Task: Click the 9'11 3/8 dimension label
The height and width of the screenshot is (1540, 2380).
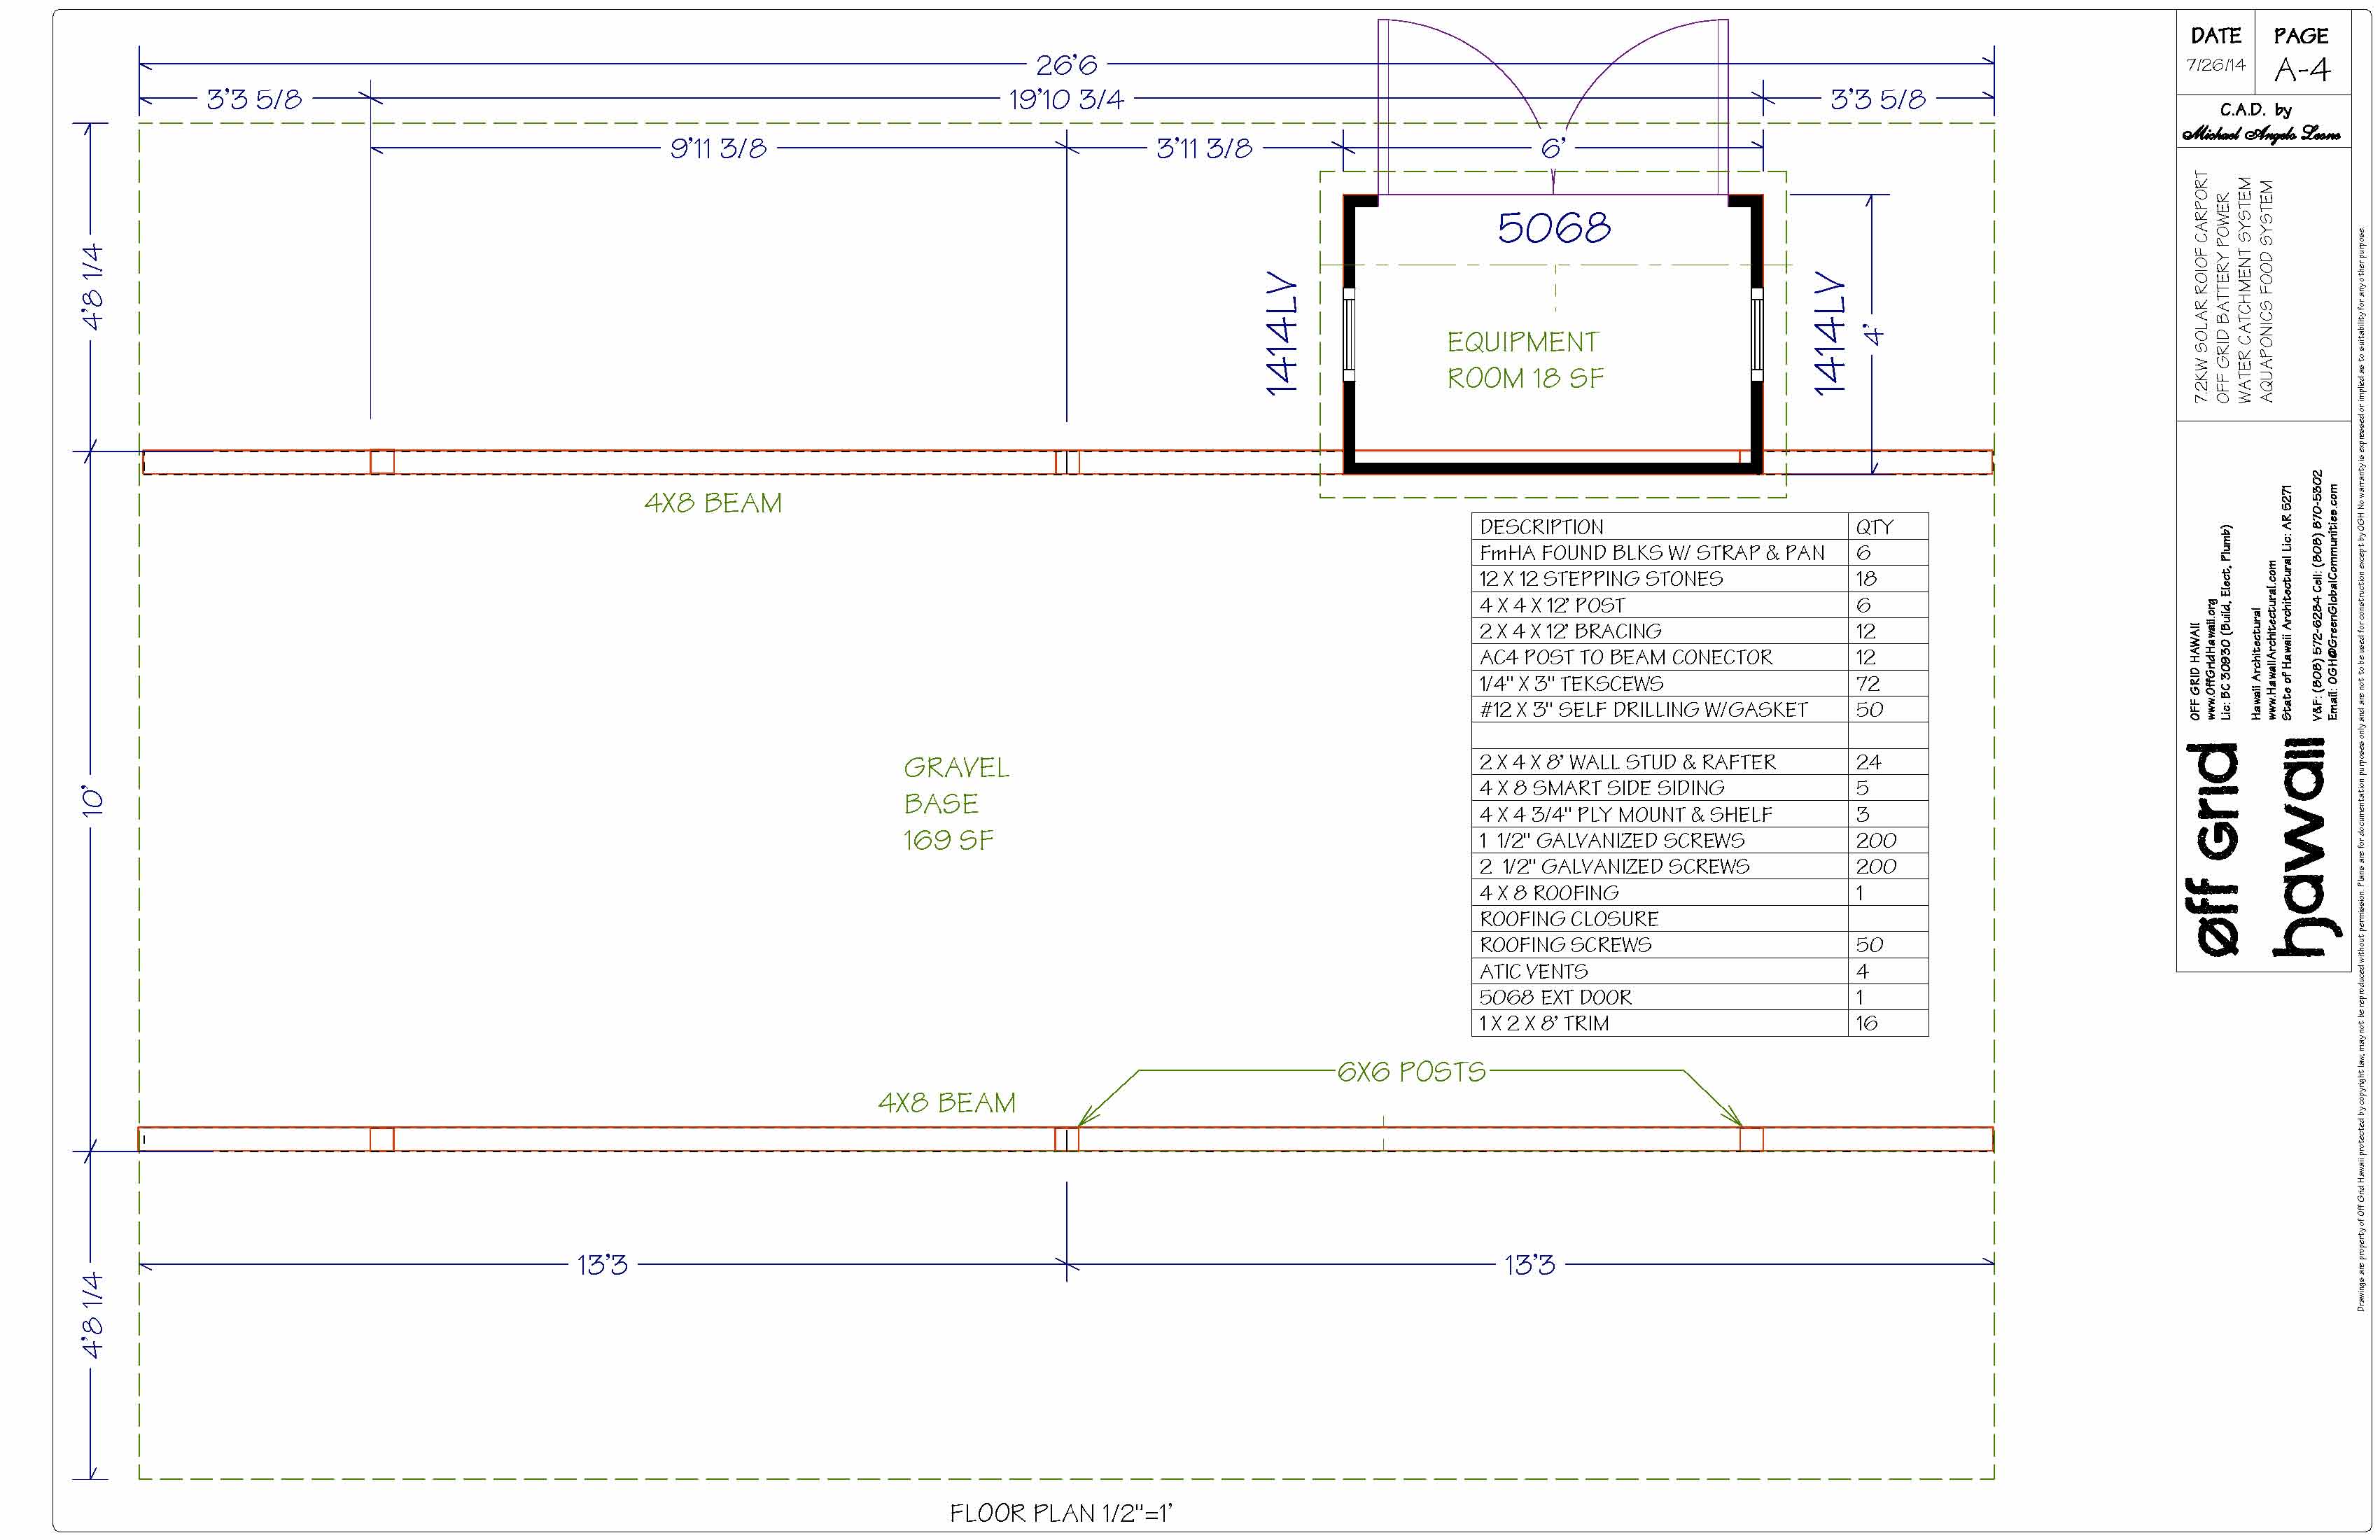Action: [718, 149]
